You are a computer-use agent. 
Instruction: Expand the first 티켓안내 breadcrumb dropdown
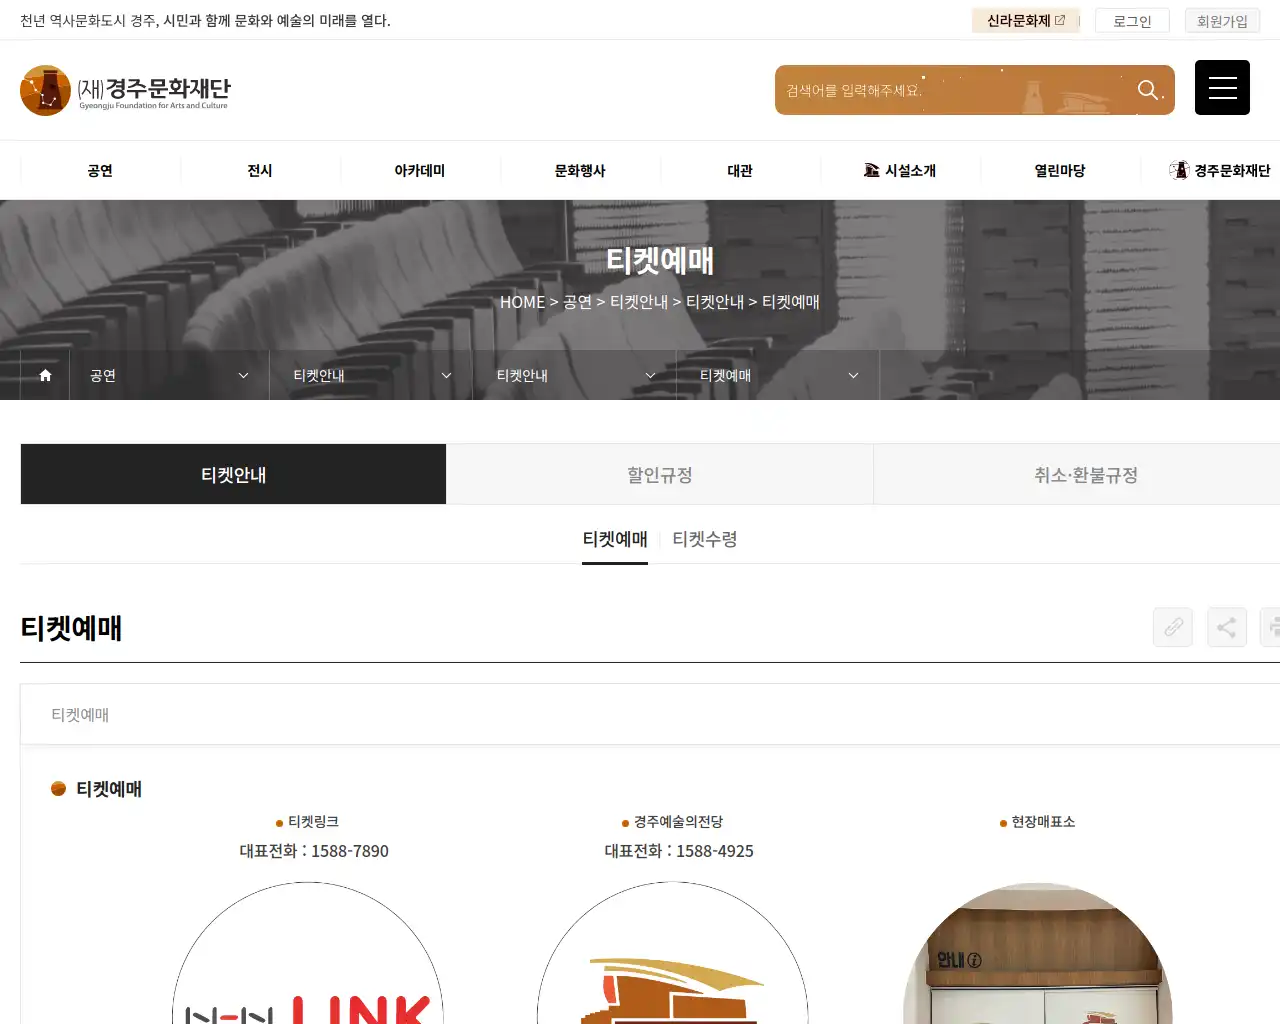(x=371, y=375)
